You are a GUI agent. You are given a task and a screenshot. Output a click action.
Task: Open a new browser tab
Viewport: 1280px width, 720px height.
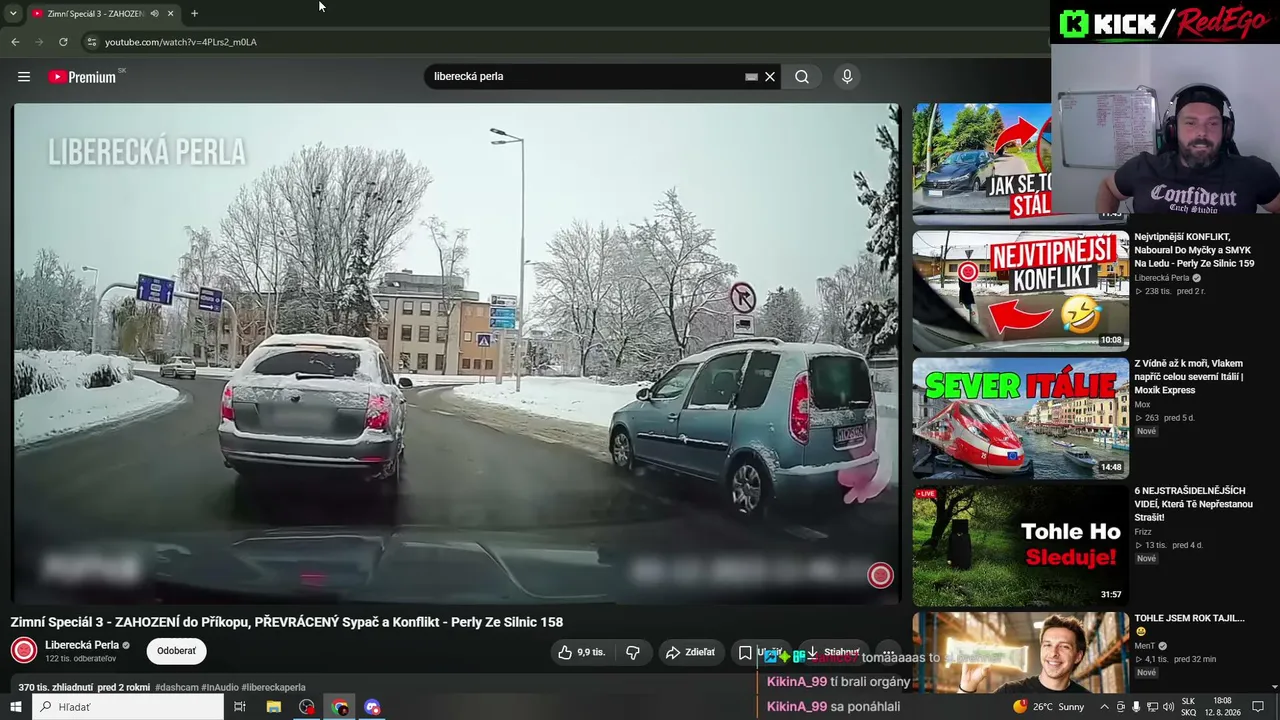[194, 13]
